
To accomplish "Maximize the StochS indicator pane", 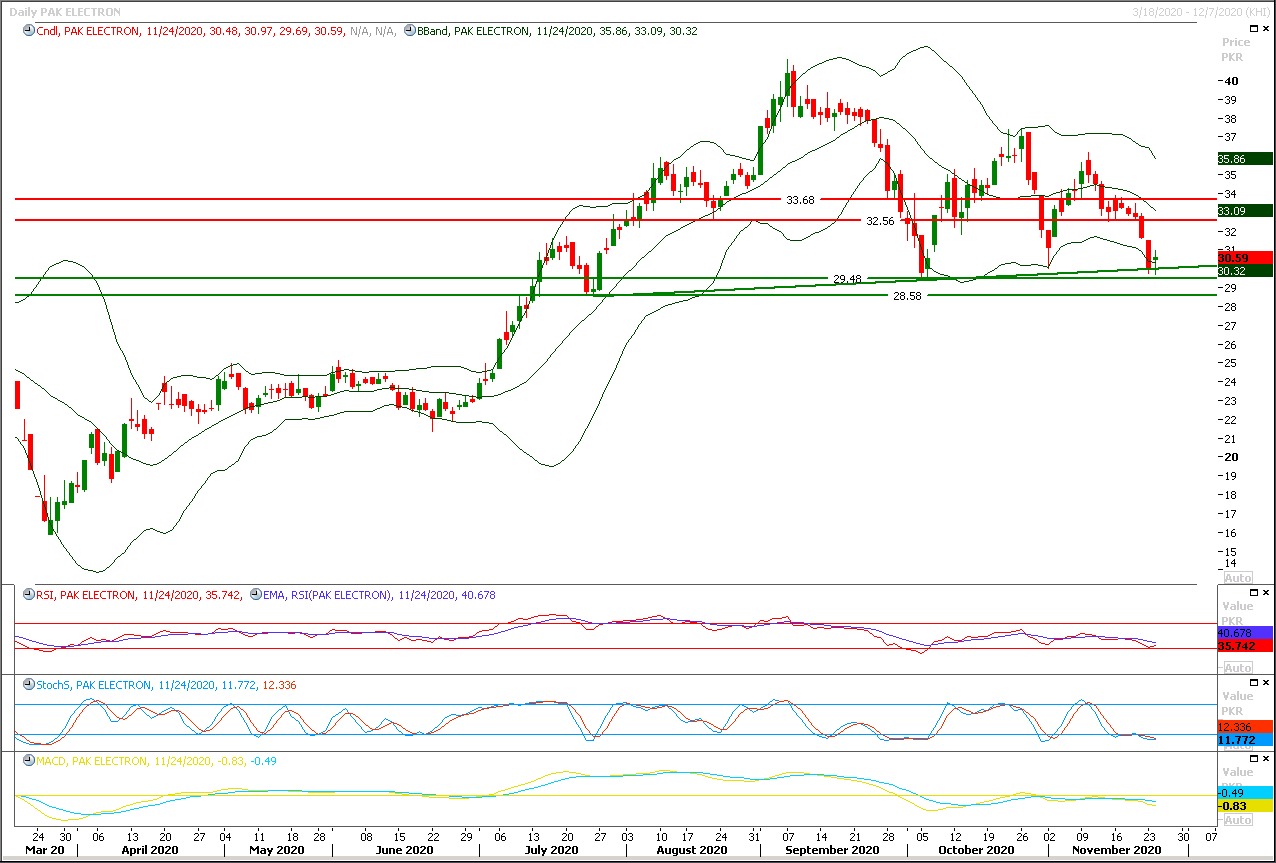I will [1256, 683].
